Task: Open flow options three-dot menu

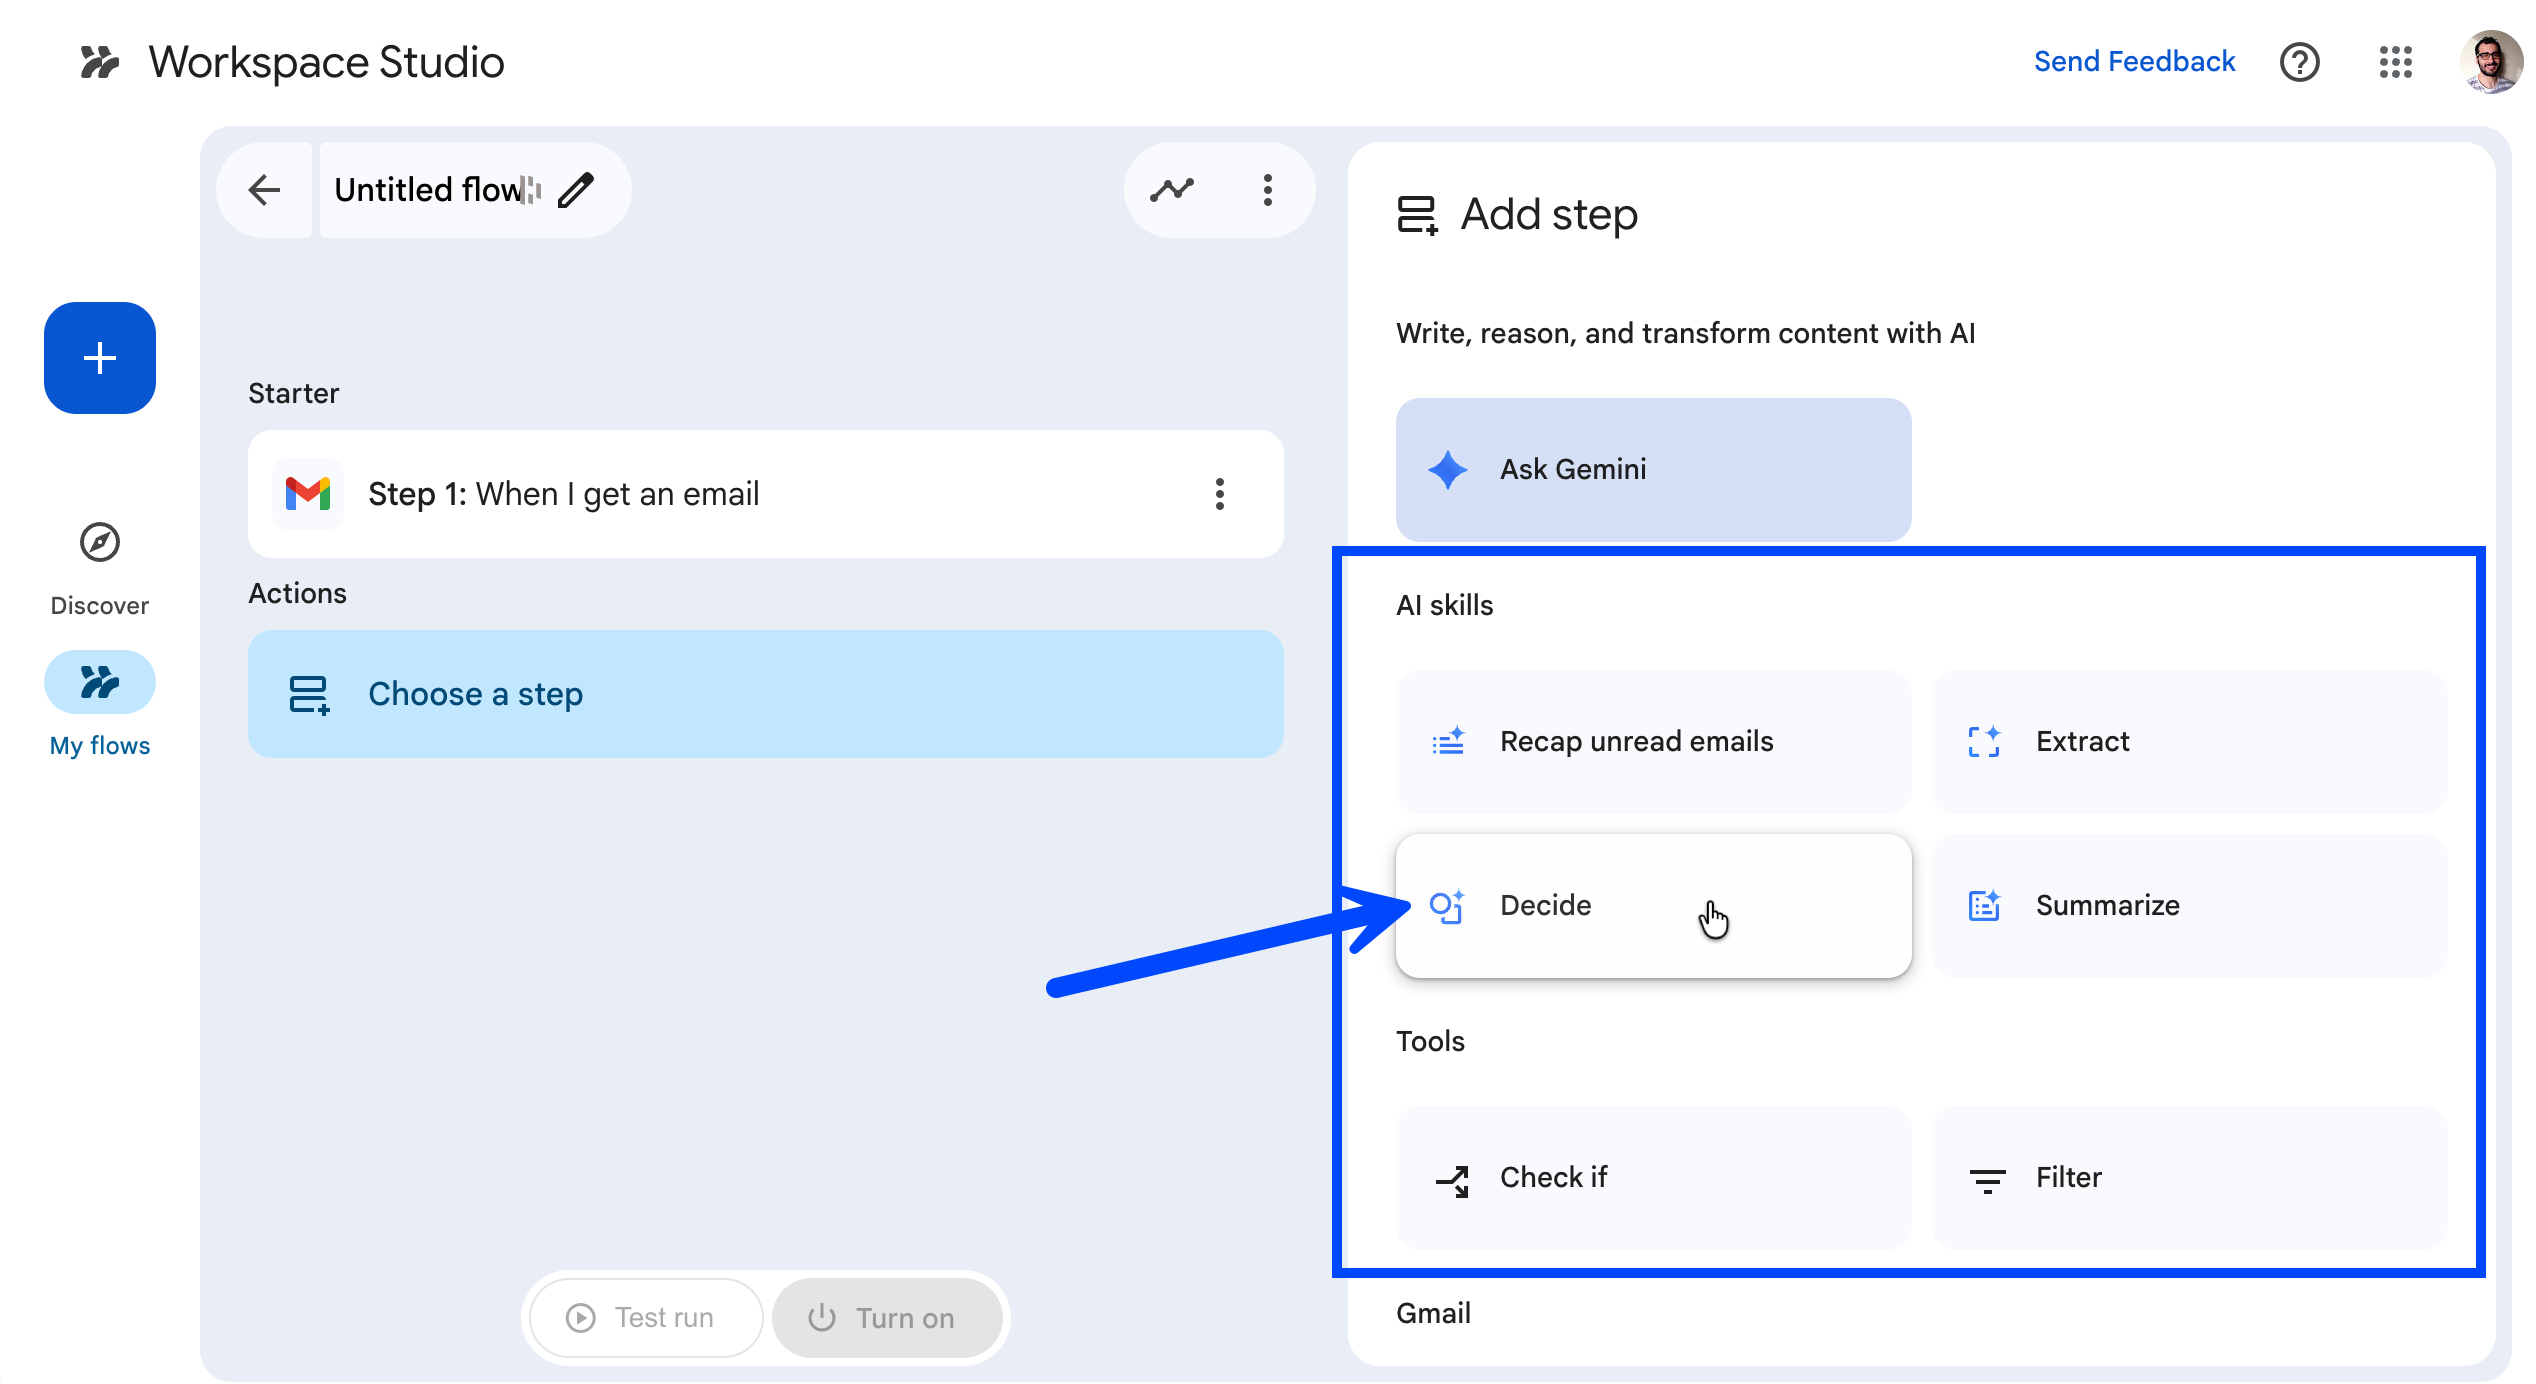Action: point(1267,190)
